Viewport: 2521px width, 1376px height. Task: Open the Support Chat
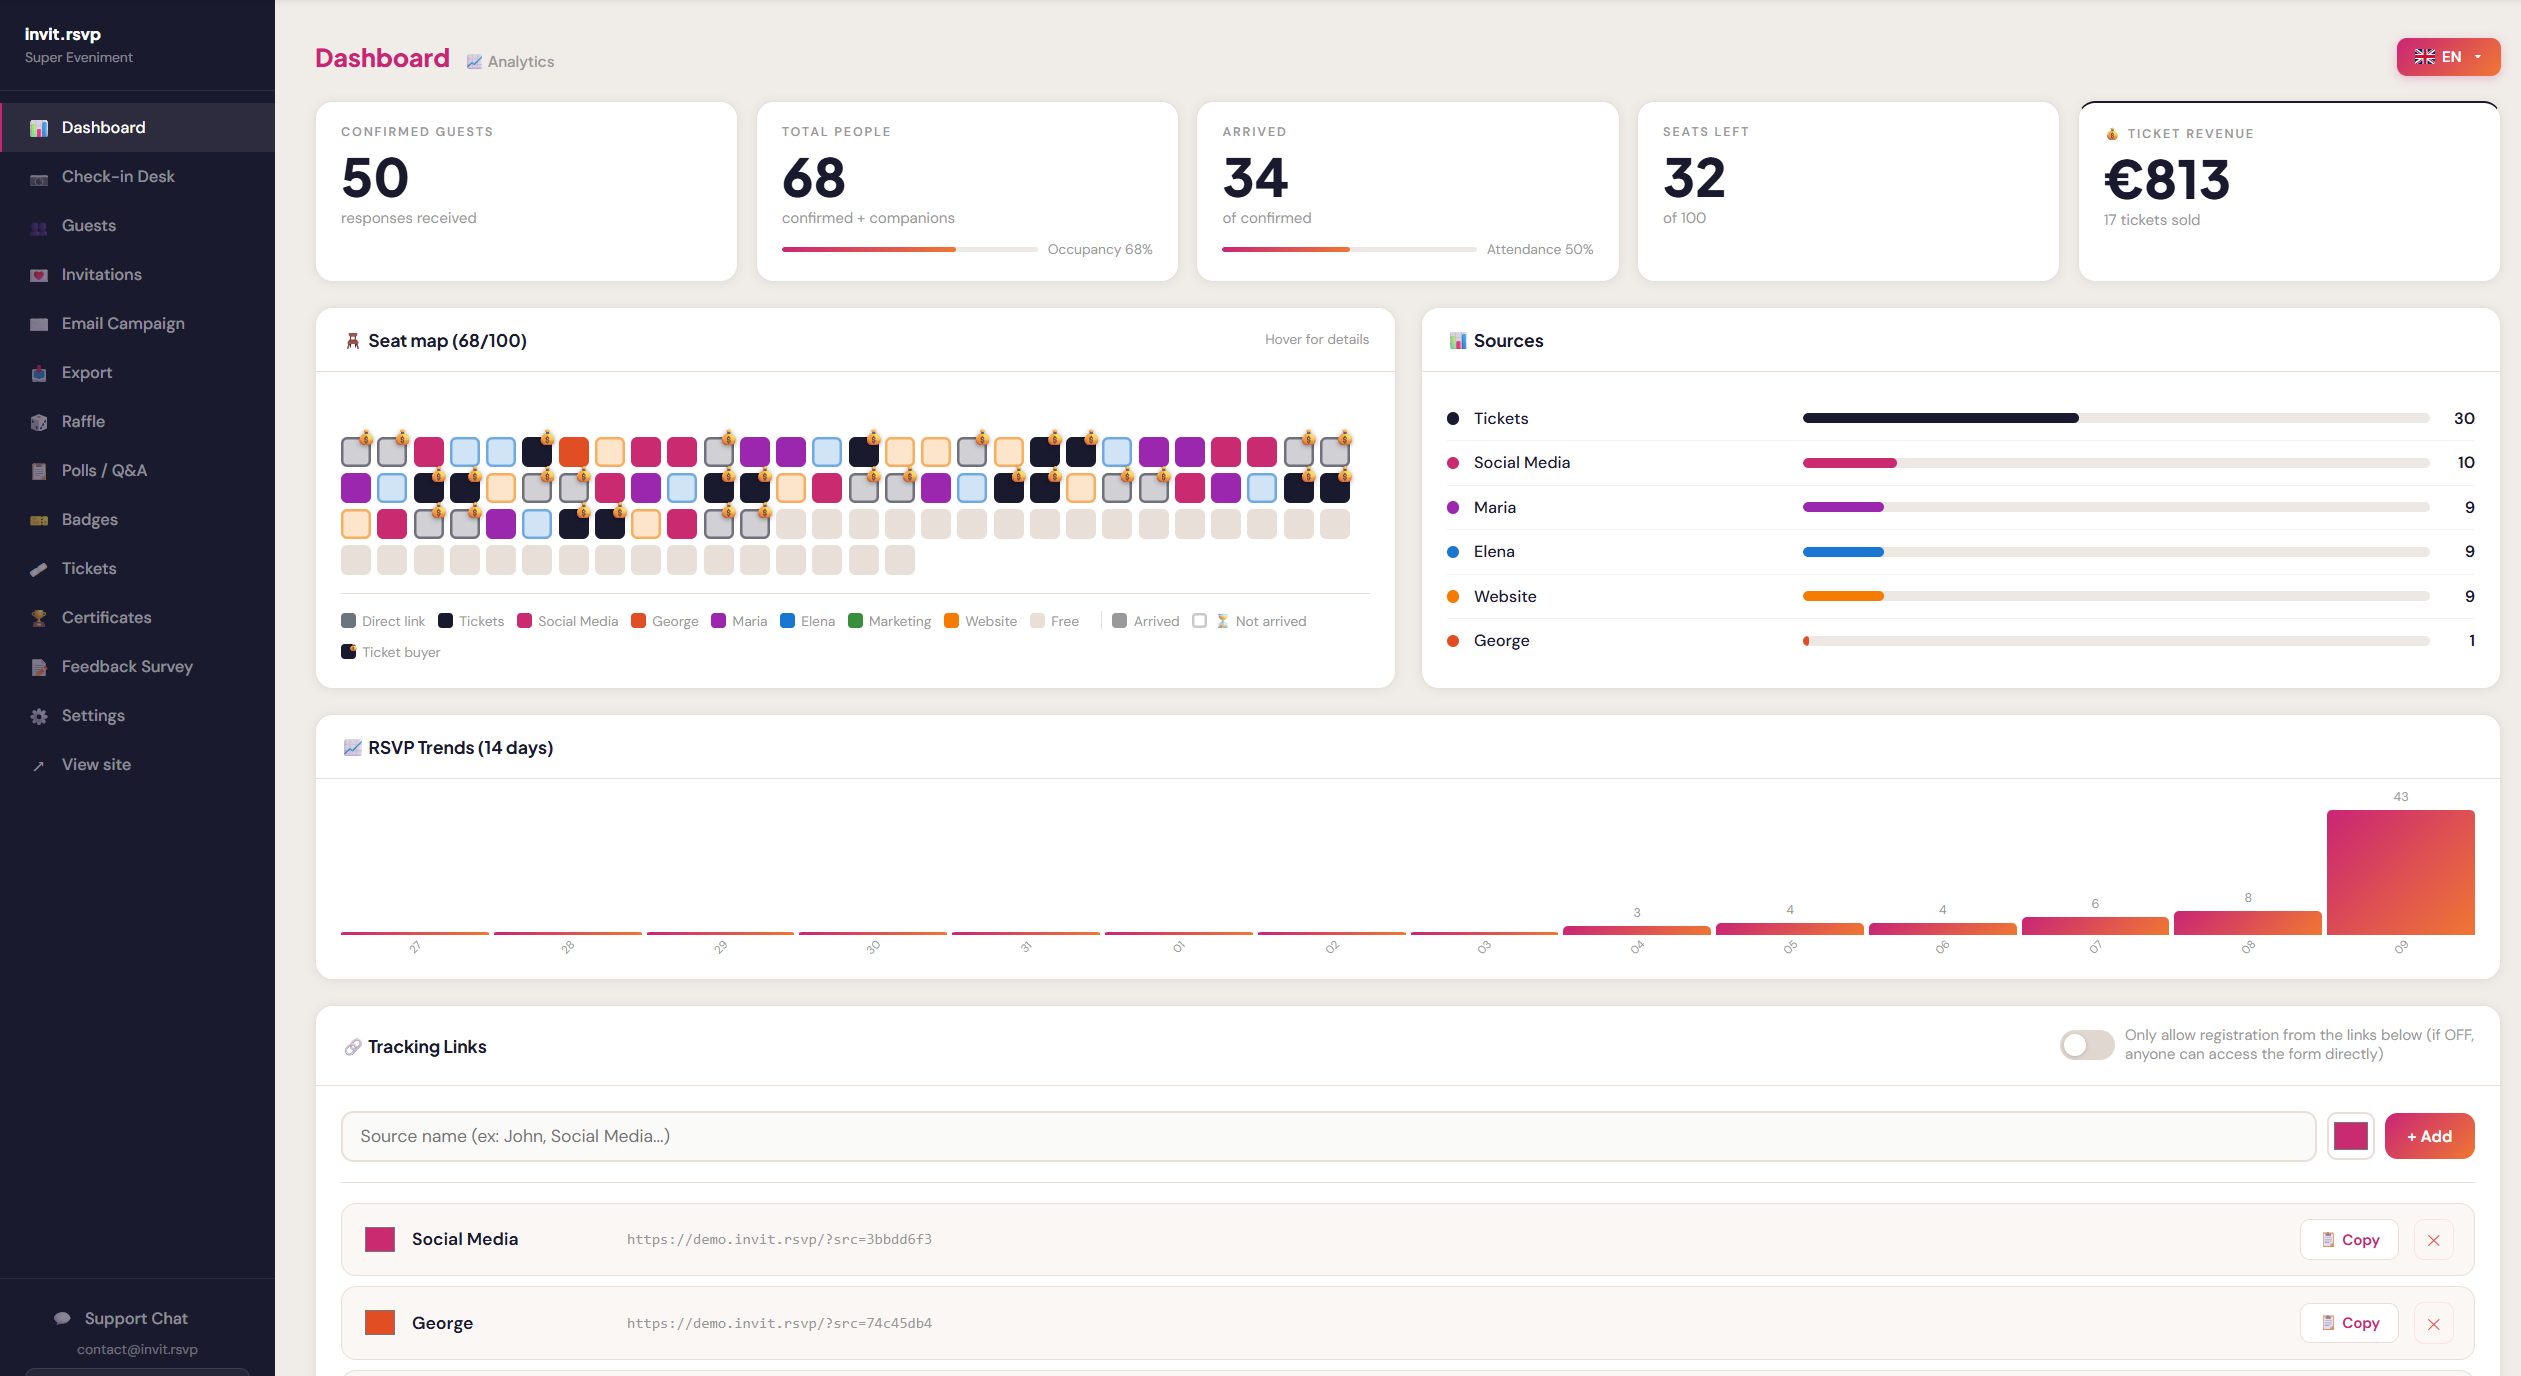(x=134, y=1318)
